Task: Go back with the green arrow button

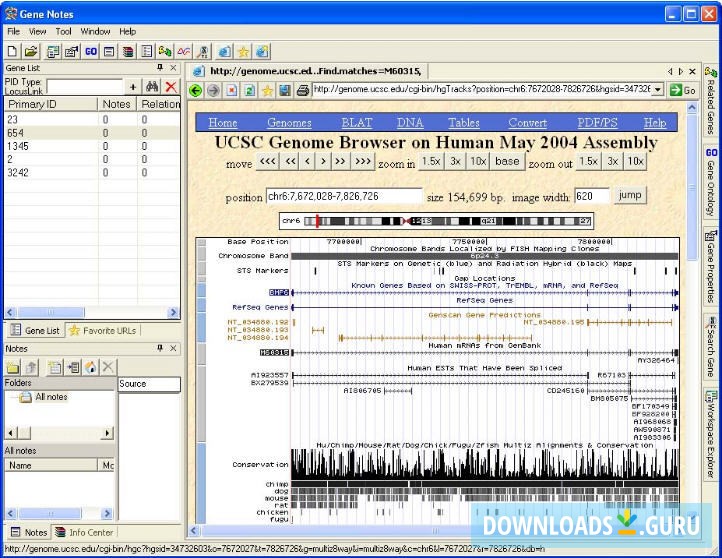Action: coord(196,90)
